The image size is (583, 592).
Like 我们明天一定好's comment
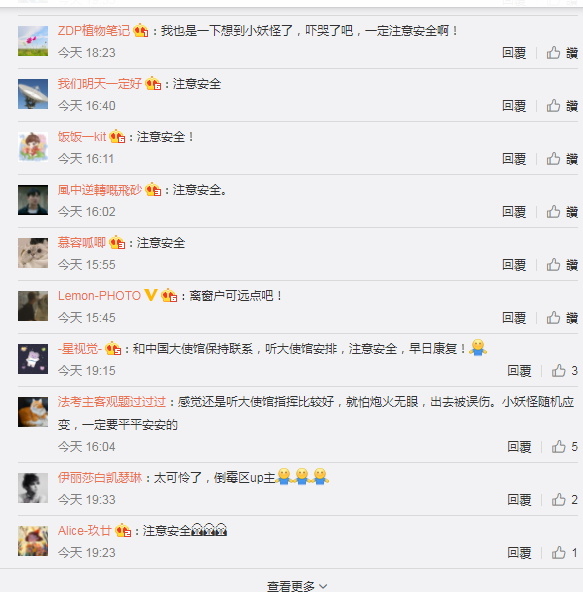(x=562, y=106)
